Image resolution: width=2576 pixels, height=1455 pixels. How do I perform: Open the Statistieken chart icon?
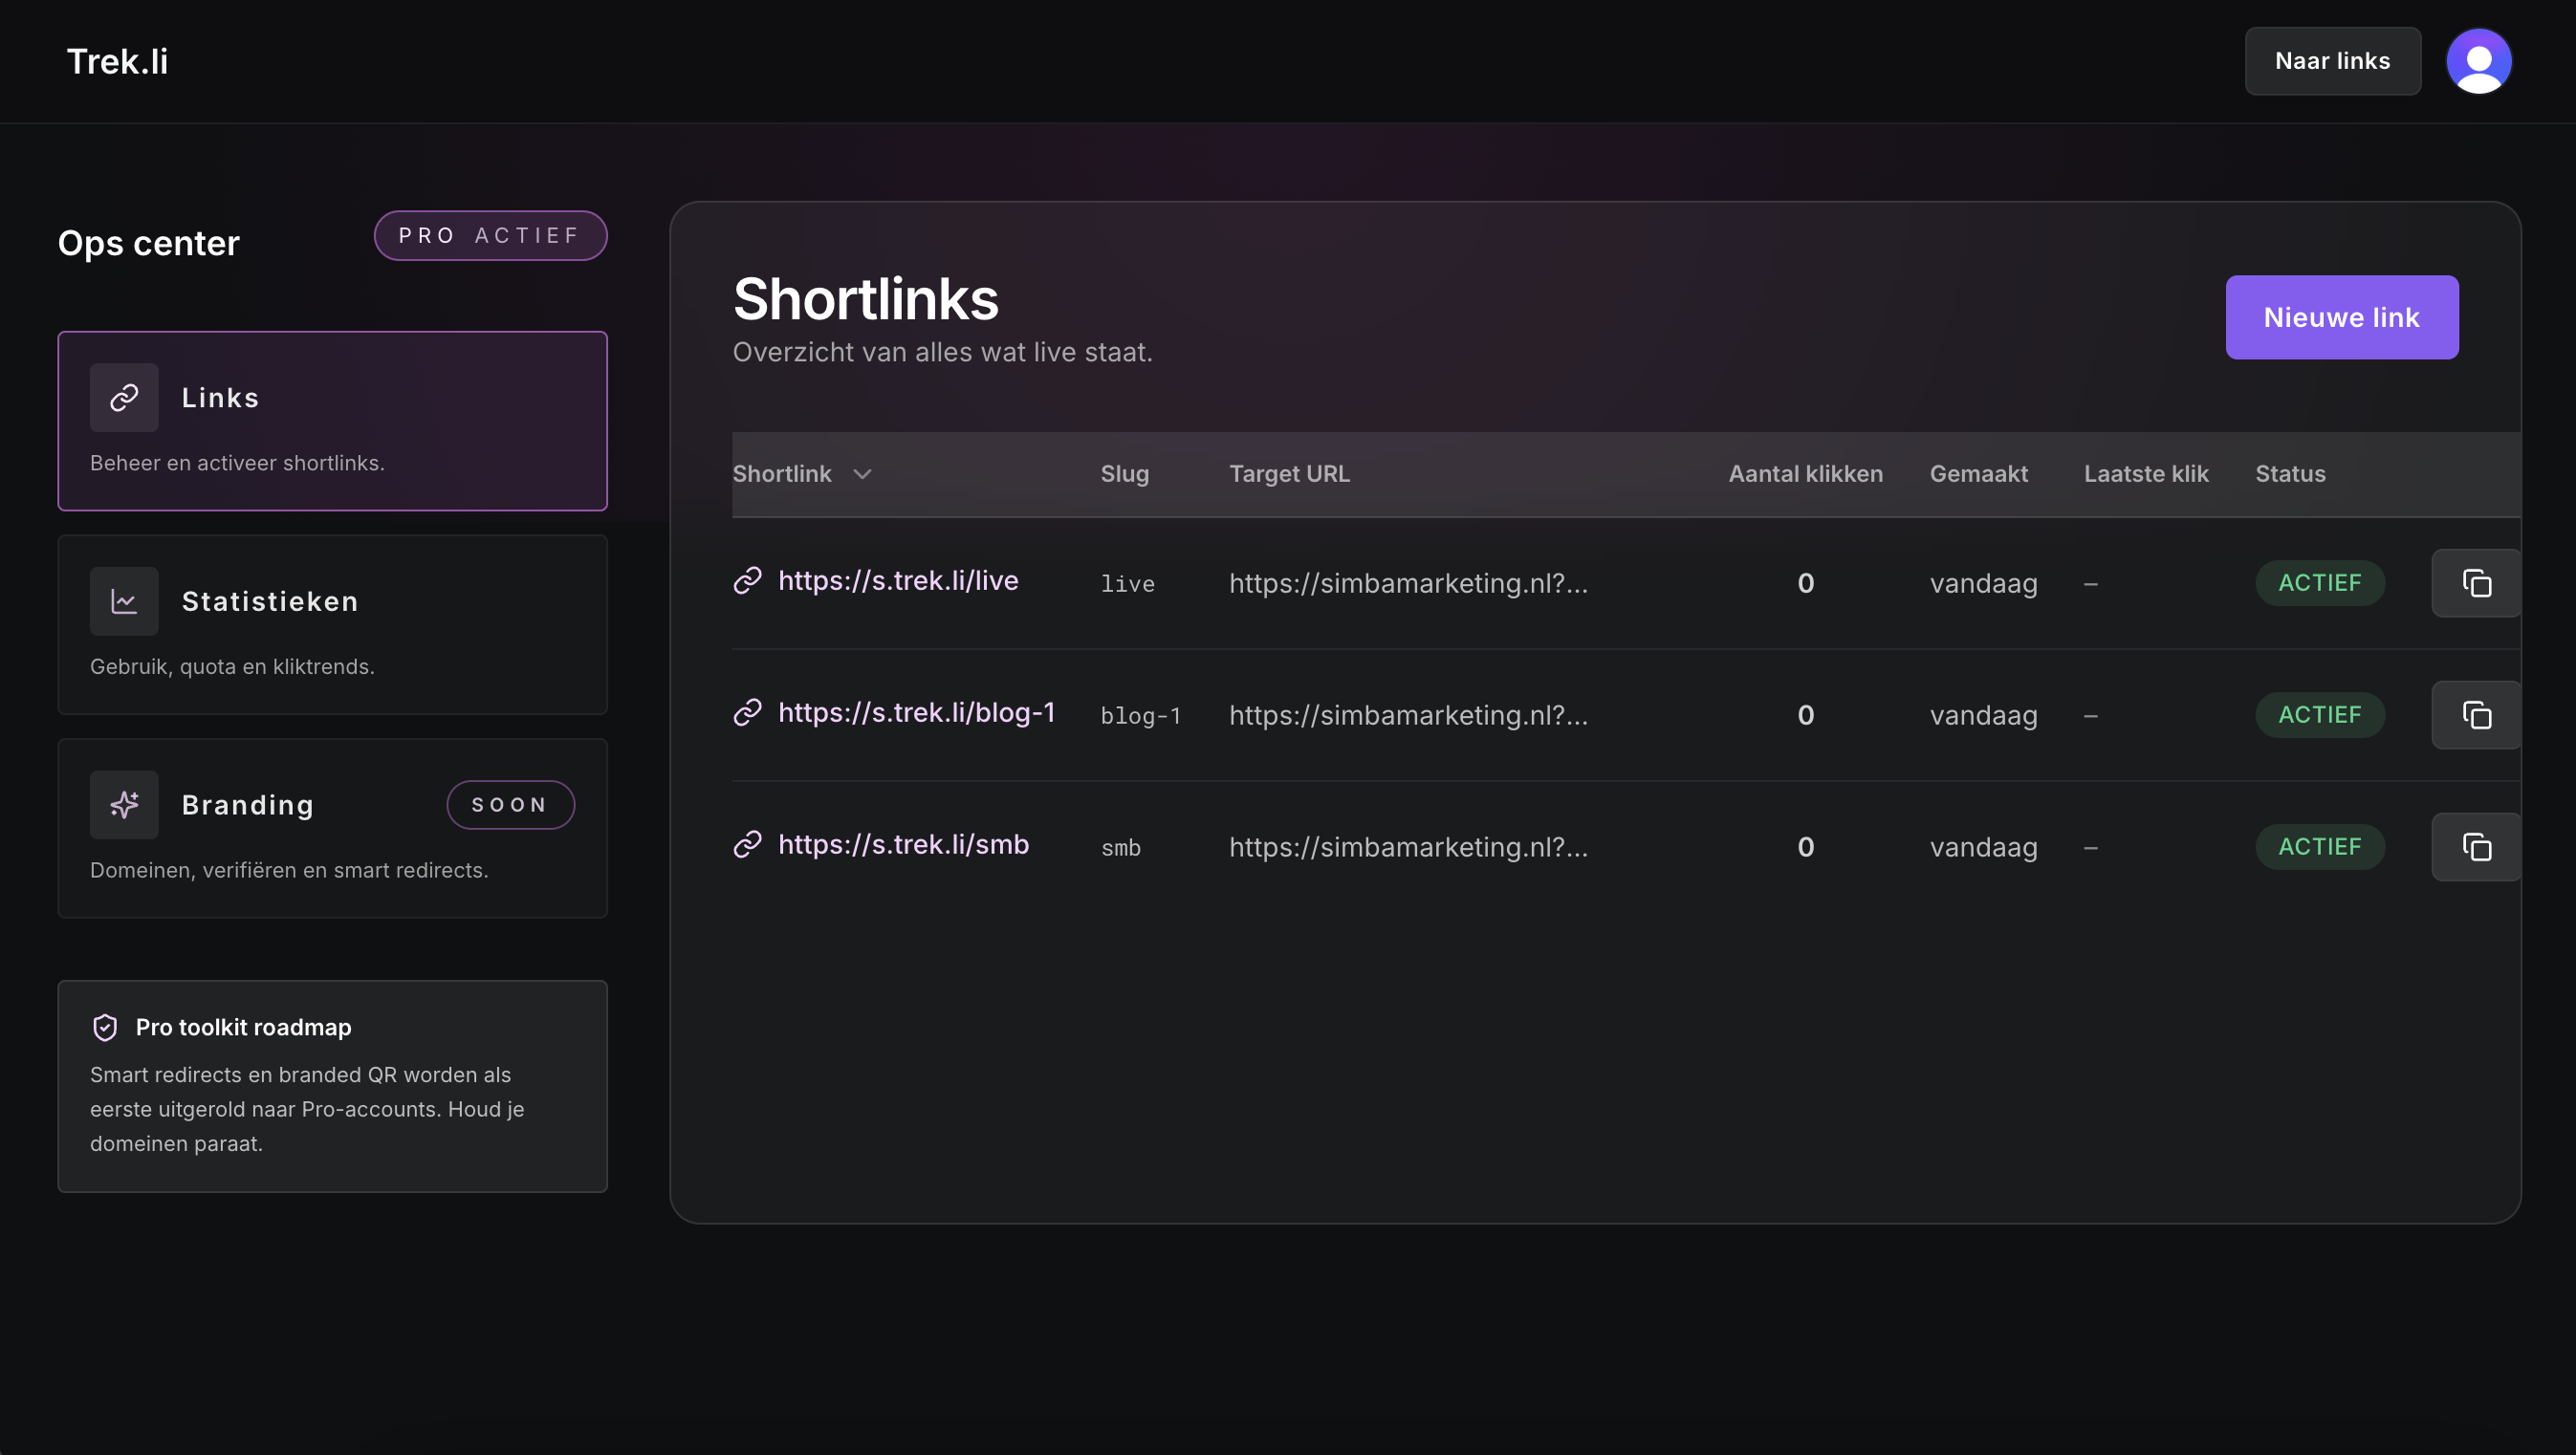(123, 600)
